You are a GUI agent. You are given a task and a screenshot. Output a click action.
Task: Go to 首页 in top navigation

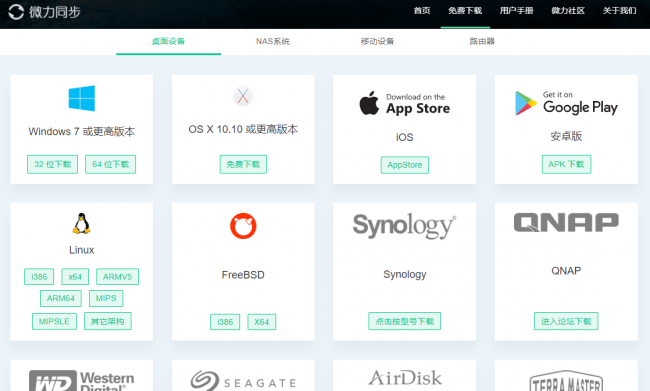(x=422, y=11)
